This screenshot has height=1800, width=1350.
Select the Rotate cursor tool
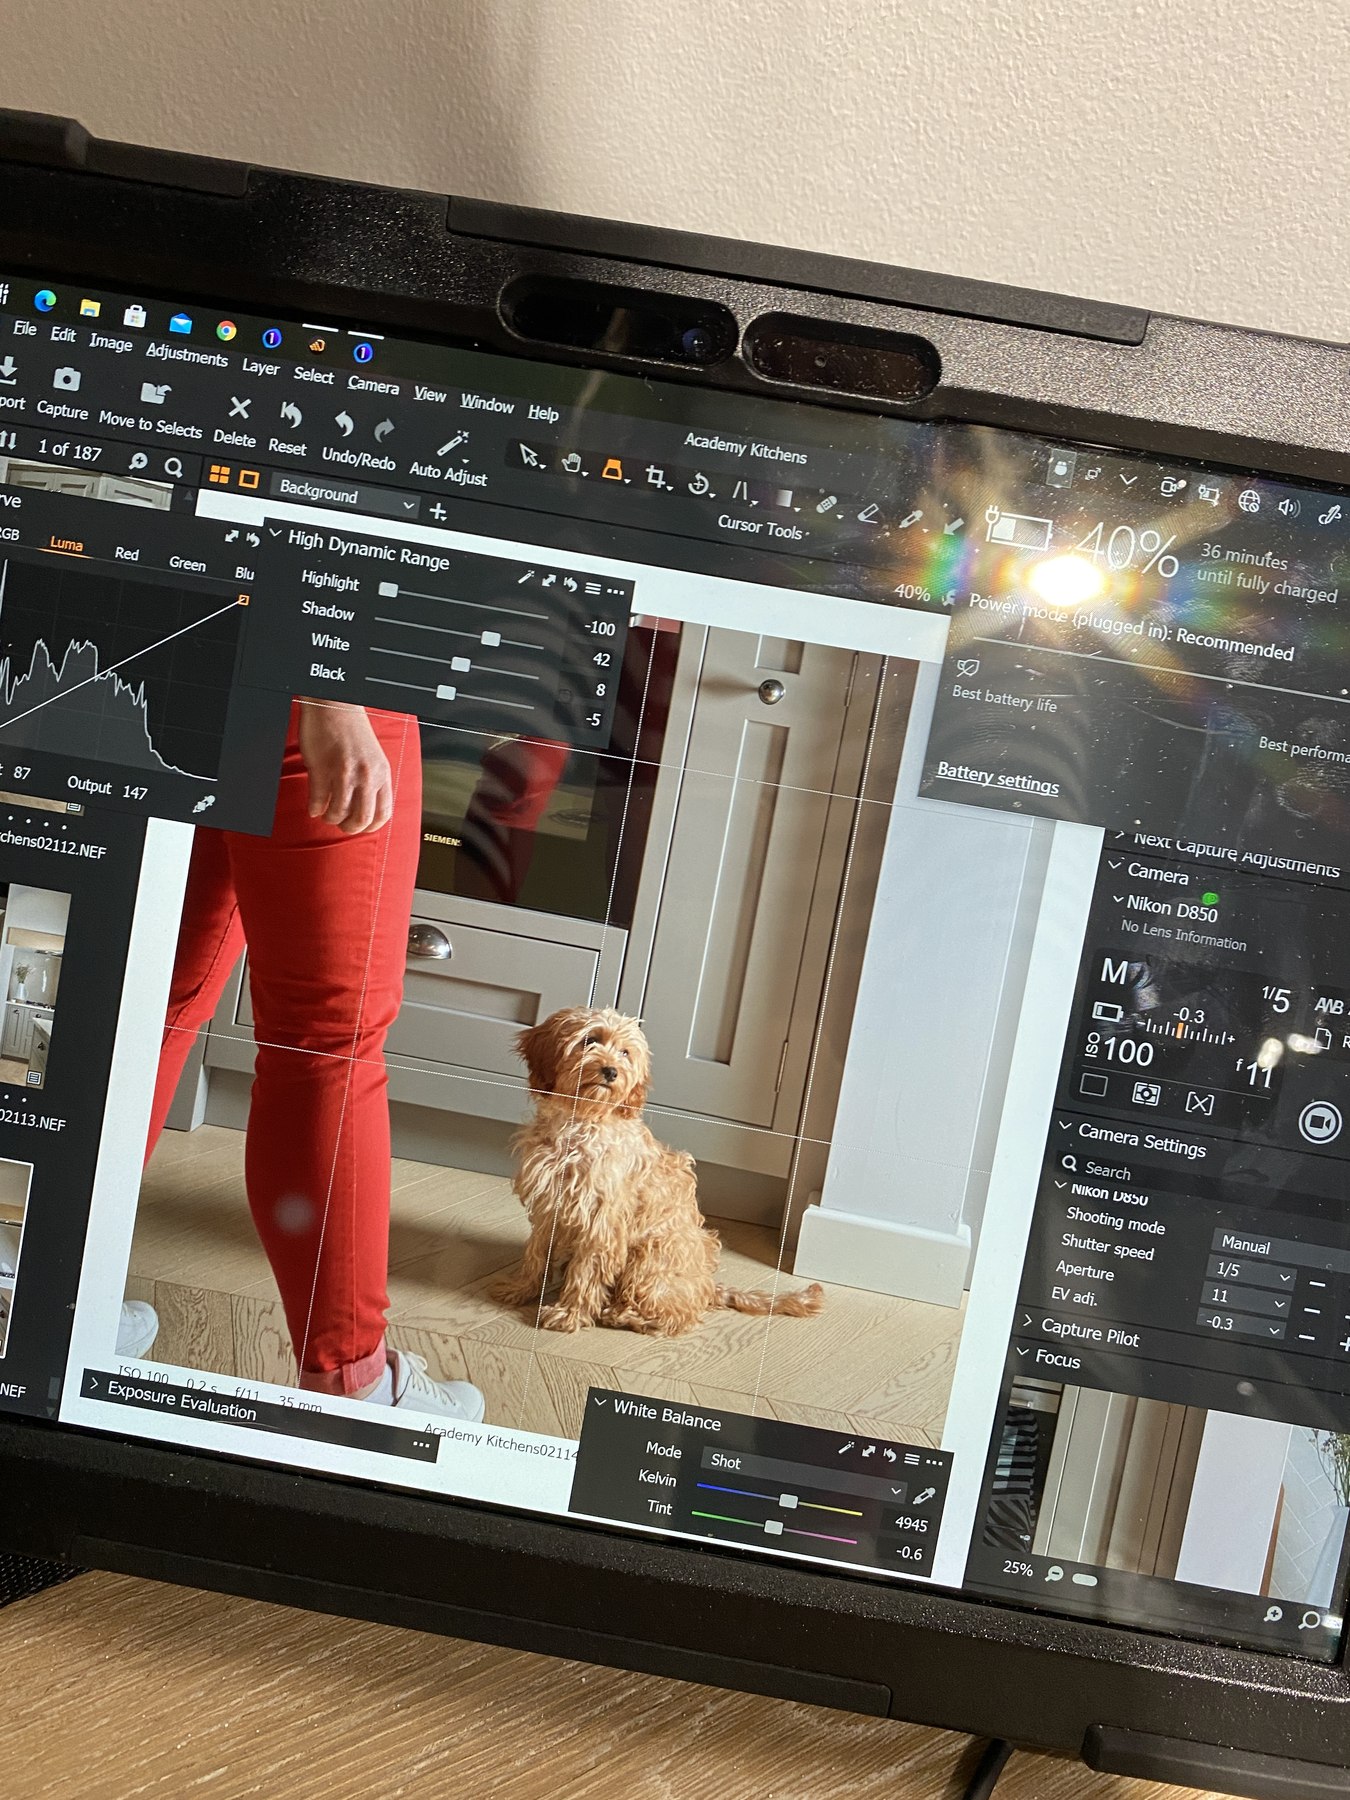tap(699, 485)
